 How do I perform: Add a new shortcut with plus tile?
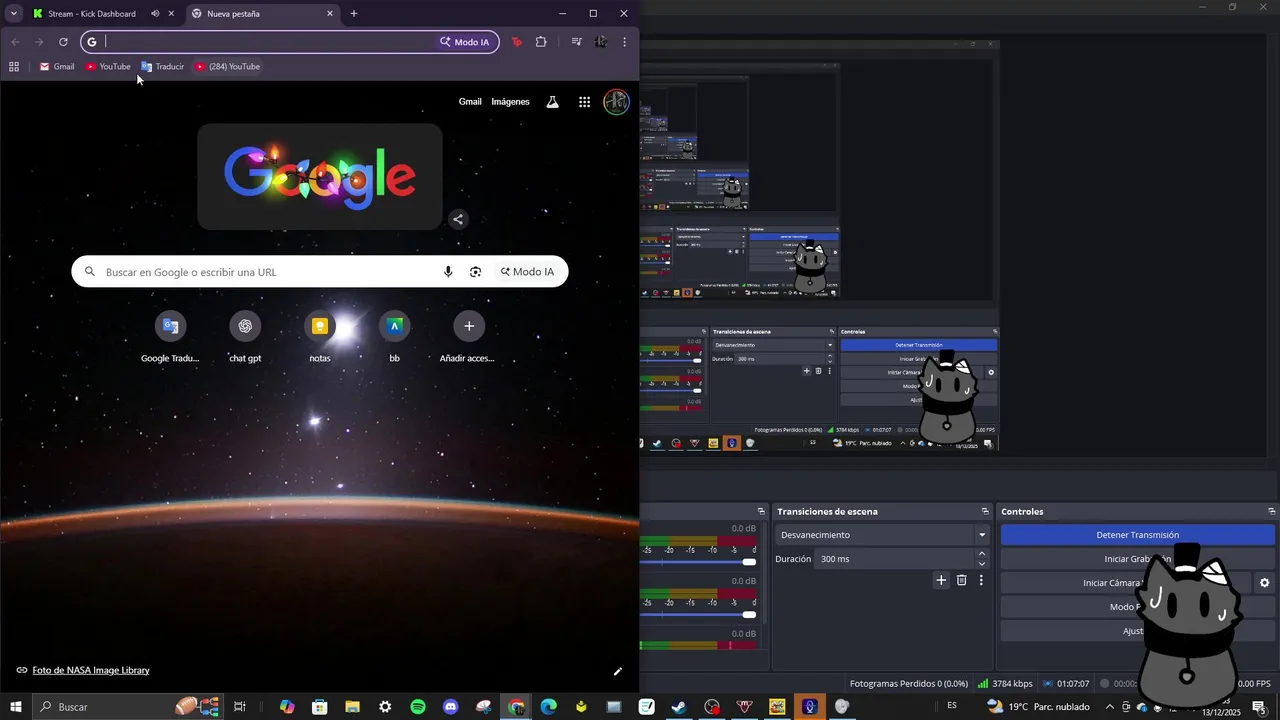point(469,337)
